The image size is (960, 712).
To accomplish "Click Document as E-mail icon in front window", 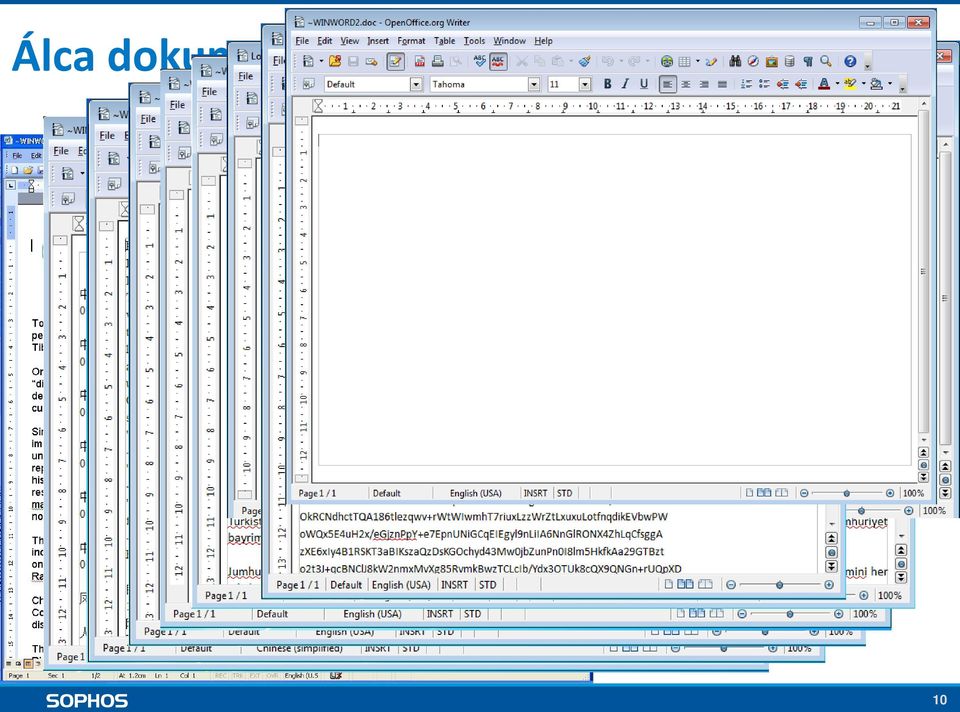I will coord(371,61).
